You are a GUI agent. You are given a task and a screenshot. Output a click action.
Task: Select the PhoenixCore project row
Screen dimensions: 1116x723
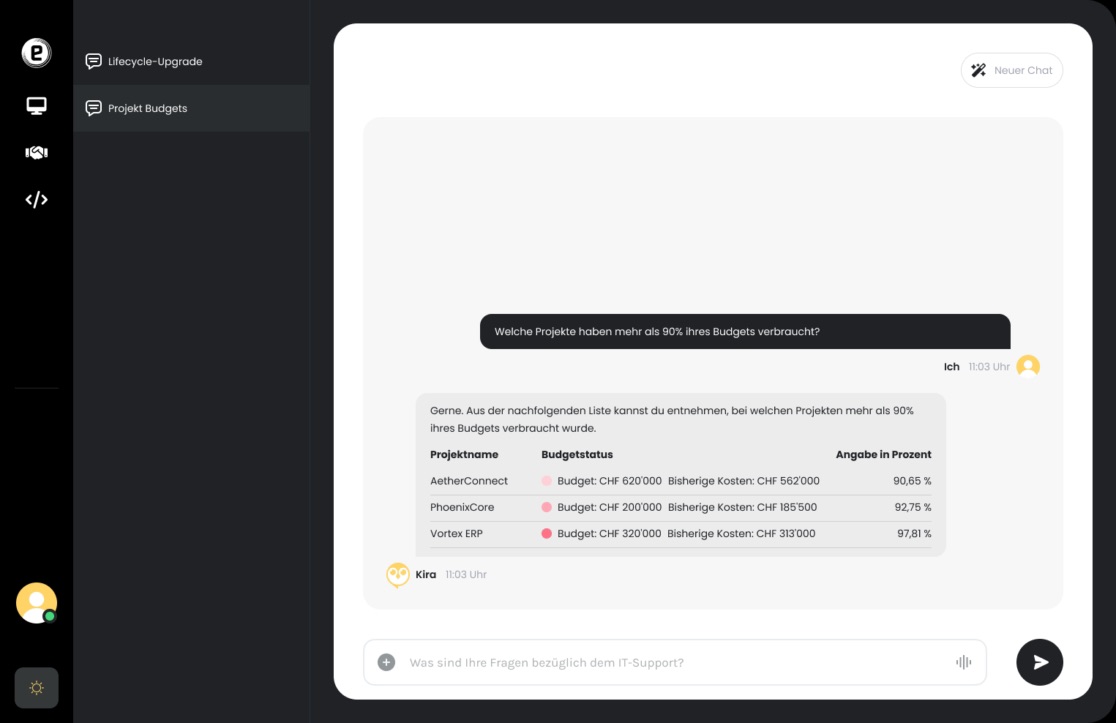tap(680, 507)
